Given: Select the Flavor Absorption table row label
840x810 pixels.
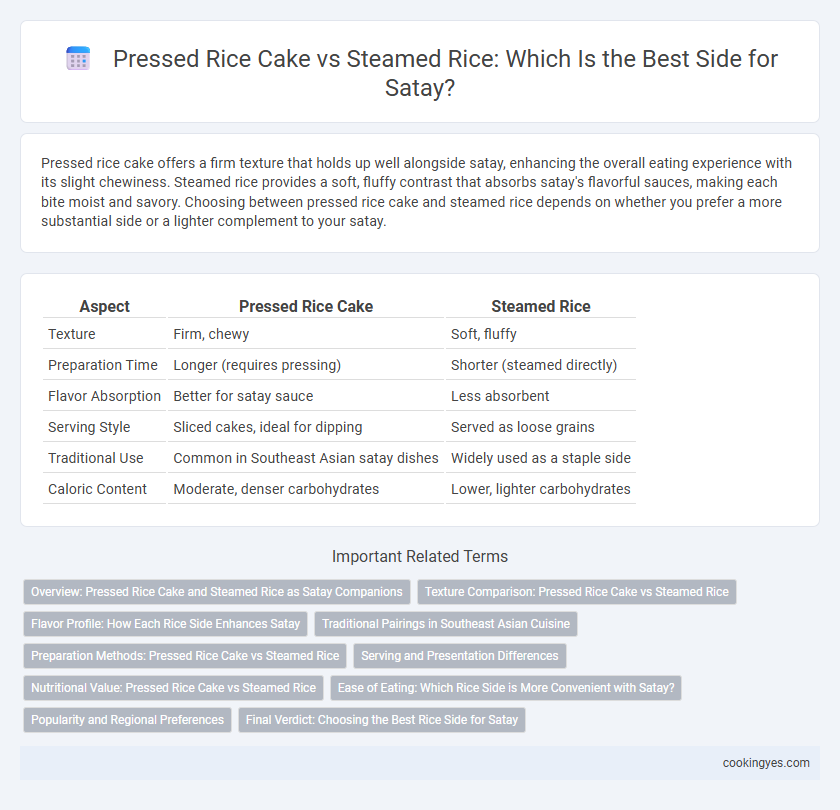Looking at the screenshot, I should pyautogui.click(x=104, y=396).
